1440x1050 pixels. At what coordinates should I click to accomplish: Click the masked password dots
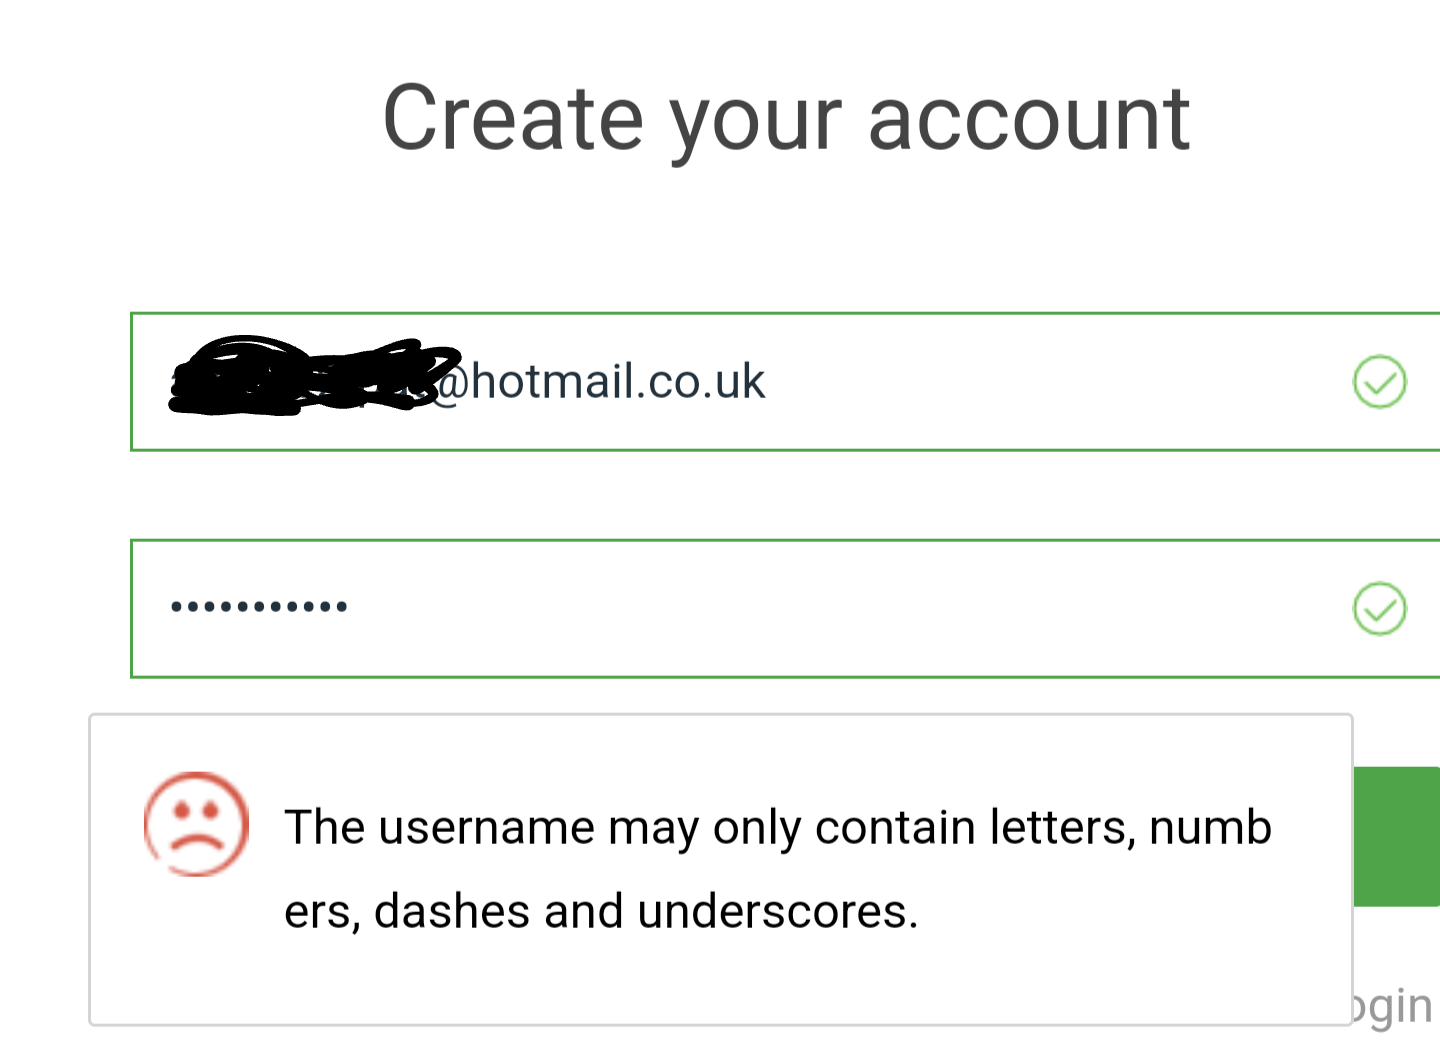click(x=259, y=606)
